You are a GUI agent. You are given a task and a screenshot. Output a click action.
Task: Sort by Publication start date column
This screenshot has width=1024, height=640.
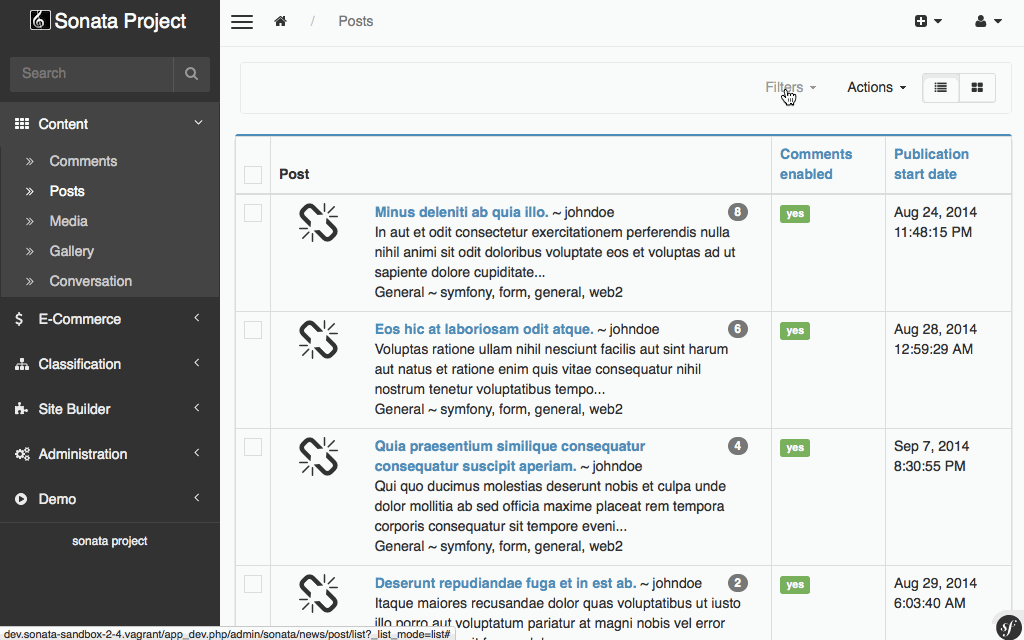click(931, 164)
